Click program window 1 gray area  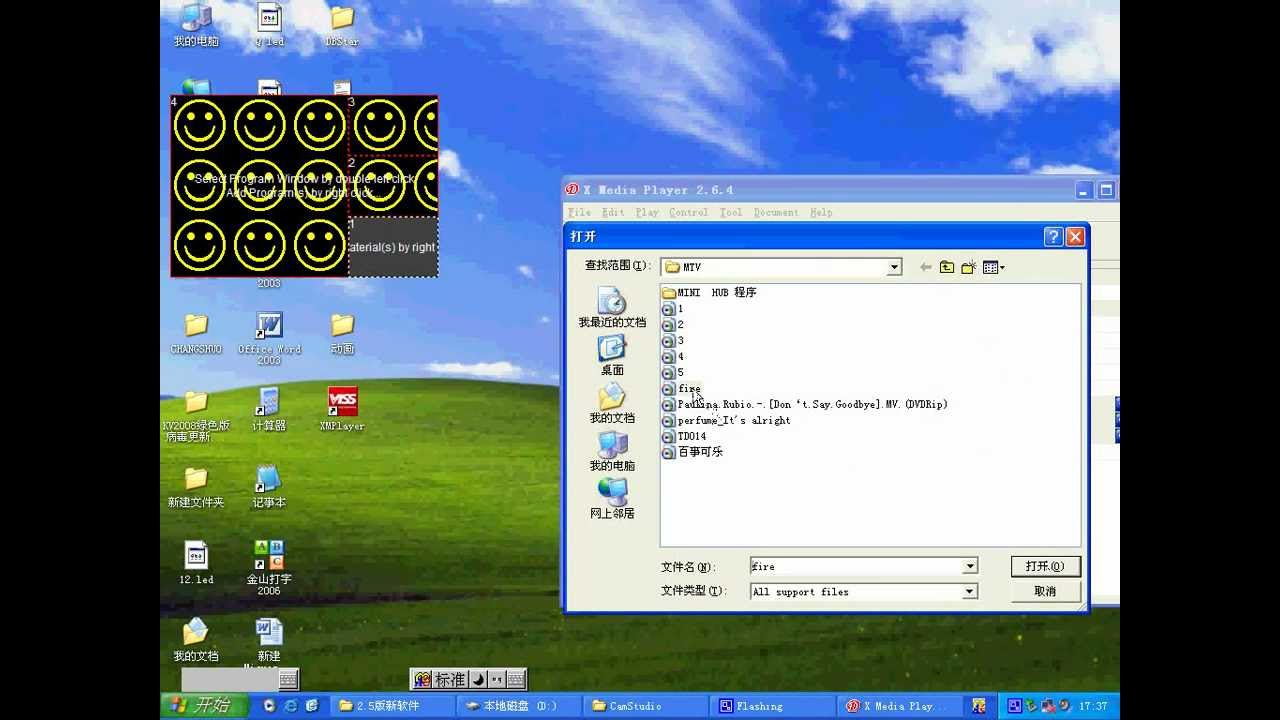(393, 247)
